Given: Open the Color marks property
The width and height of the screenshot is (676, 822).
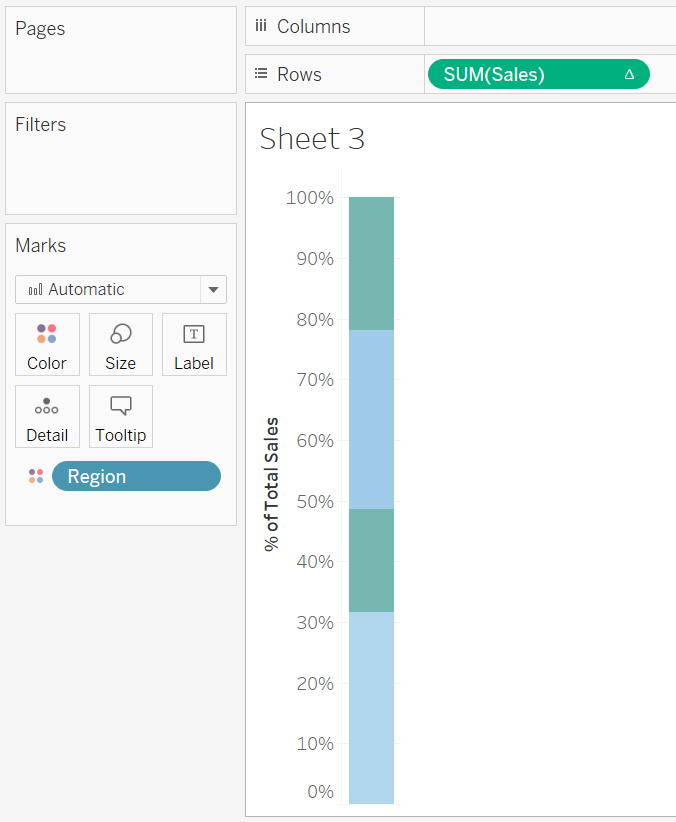Looking at the screenshot, I should [x=47, y=344].
